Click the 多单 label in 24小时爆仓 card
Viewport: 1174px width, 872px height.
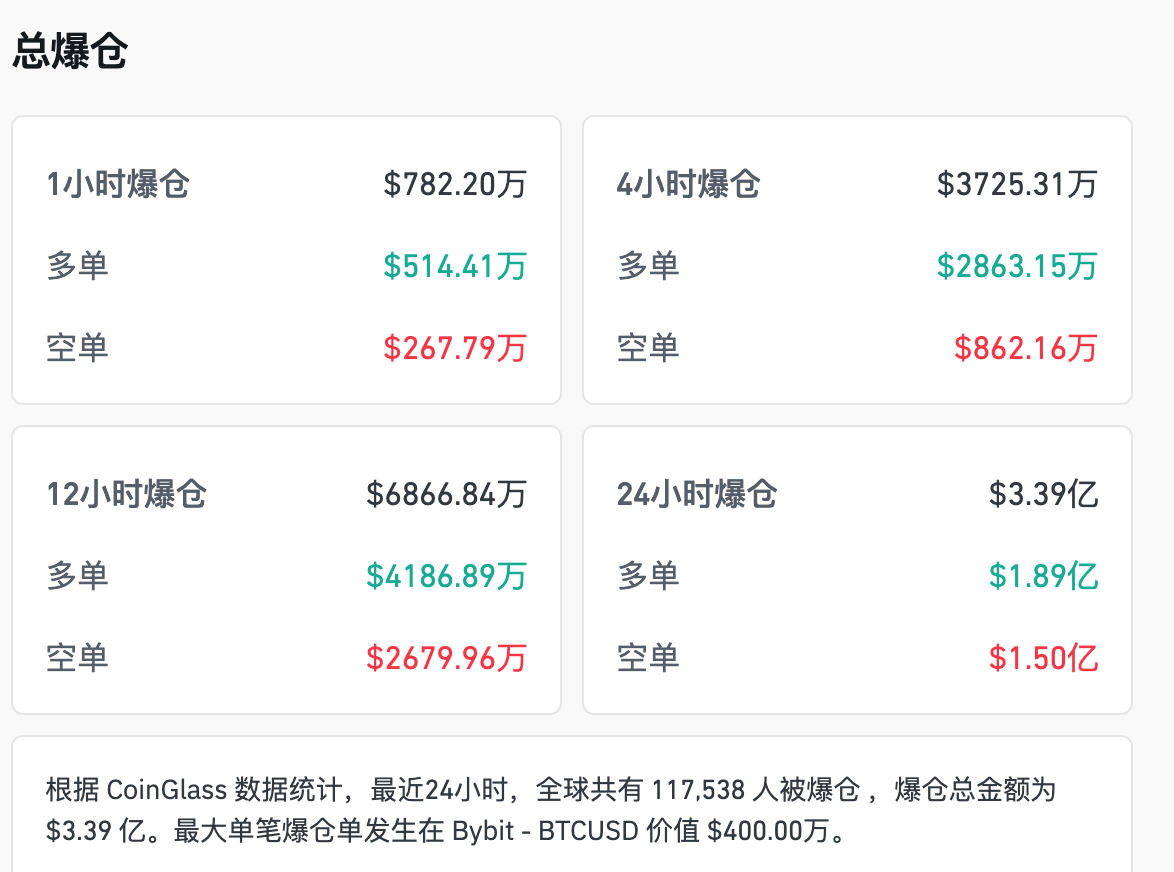point(648,576)
